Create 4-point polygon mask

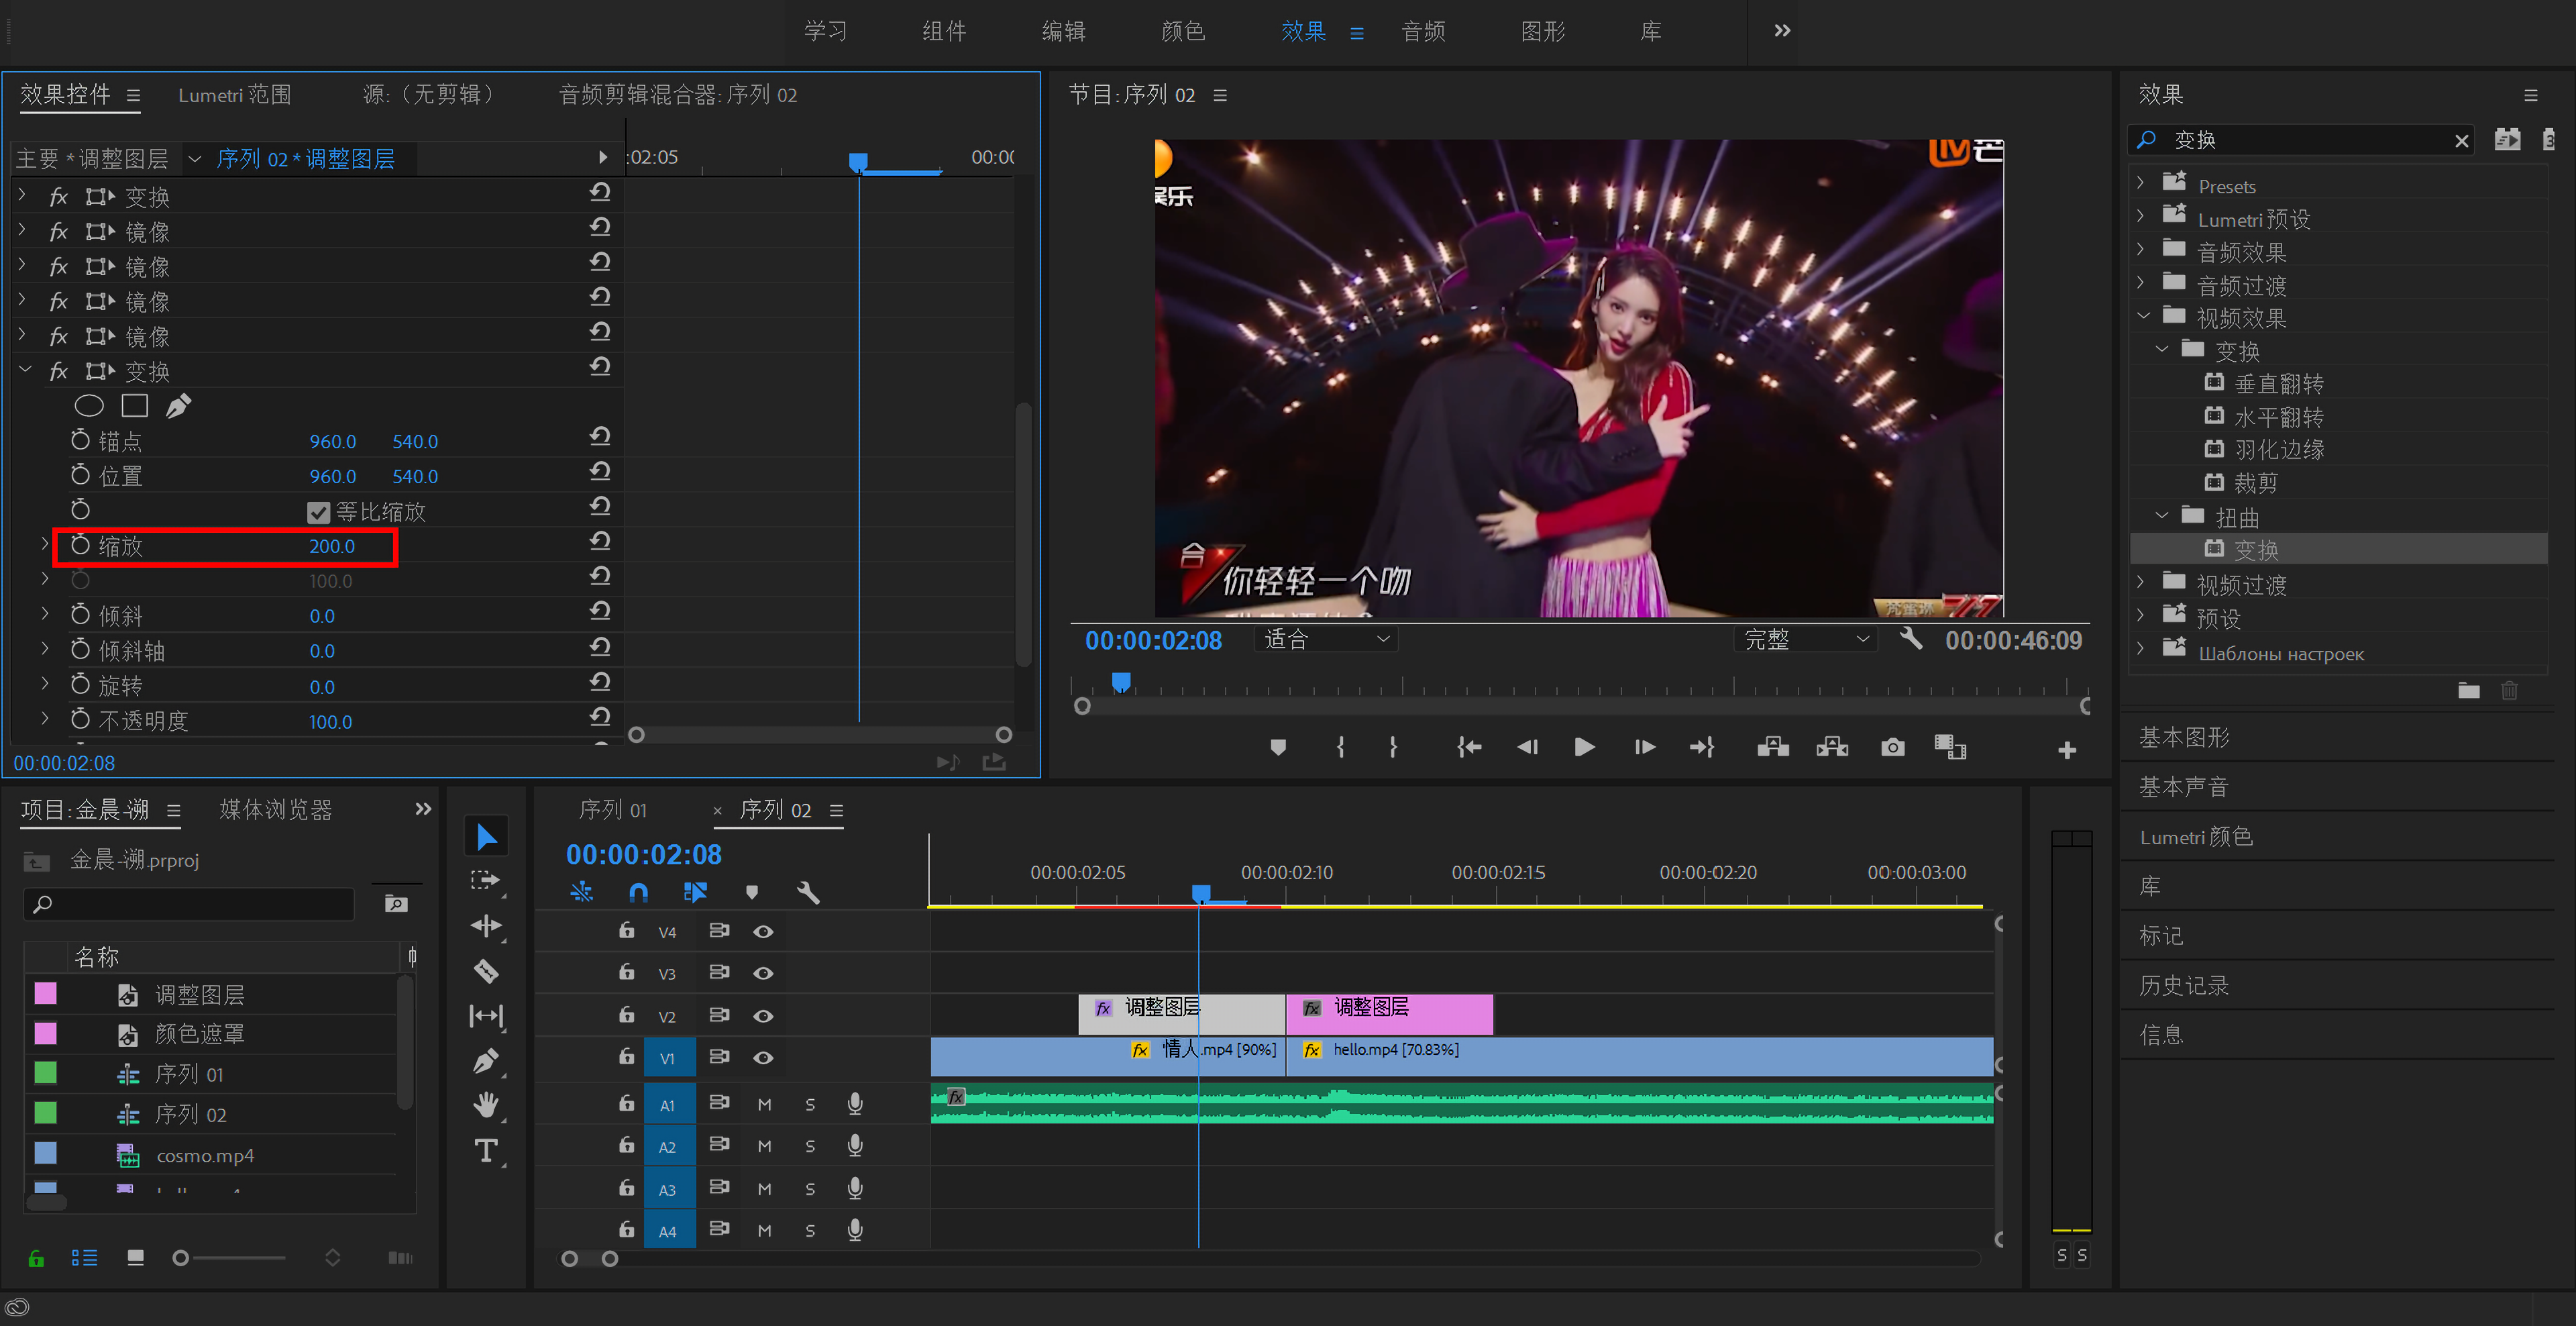[x=134, y=405]
